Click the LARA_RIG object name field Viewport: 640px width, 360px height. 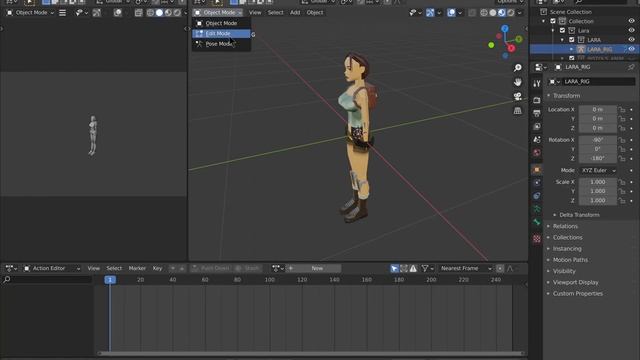[598, 82]
